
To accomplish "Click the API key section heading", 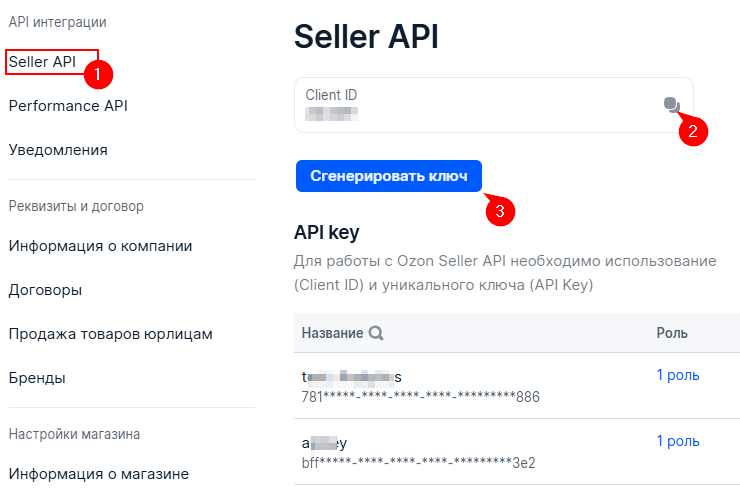I will pyautogui.click(x=327, y=233).
